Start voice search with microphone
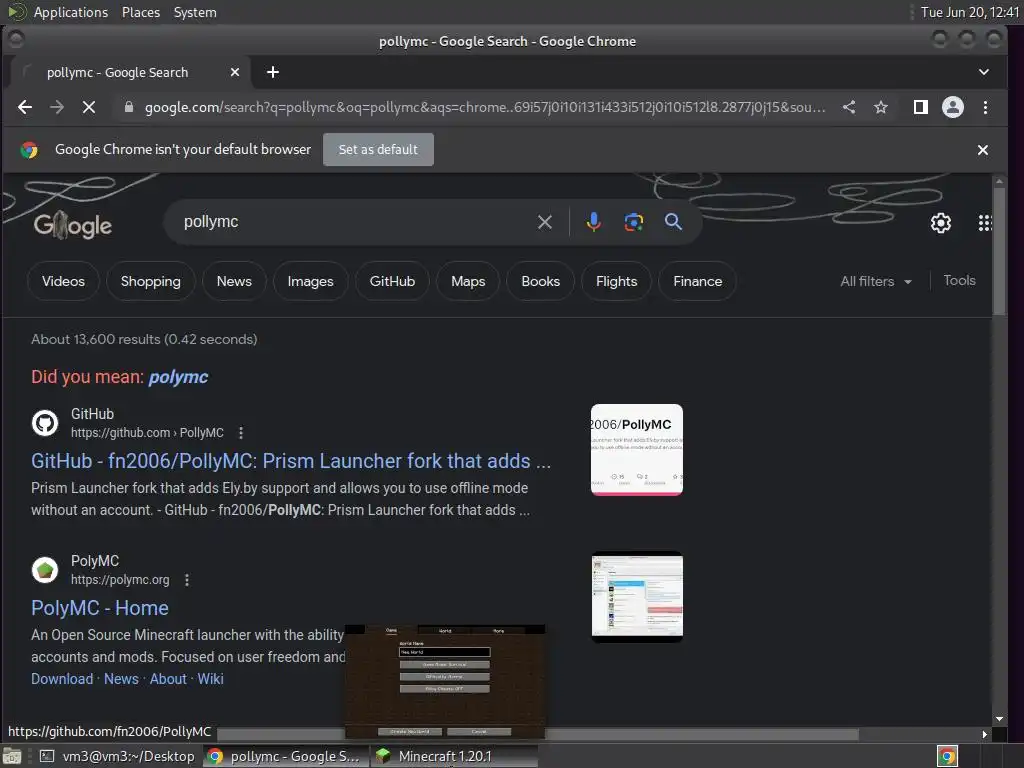 point(593,222)
